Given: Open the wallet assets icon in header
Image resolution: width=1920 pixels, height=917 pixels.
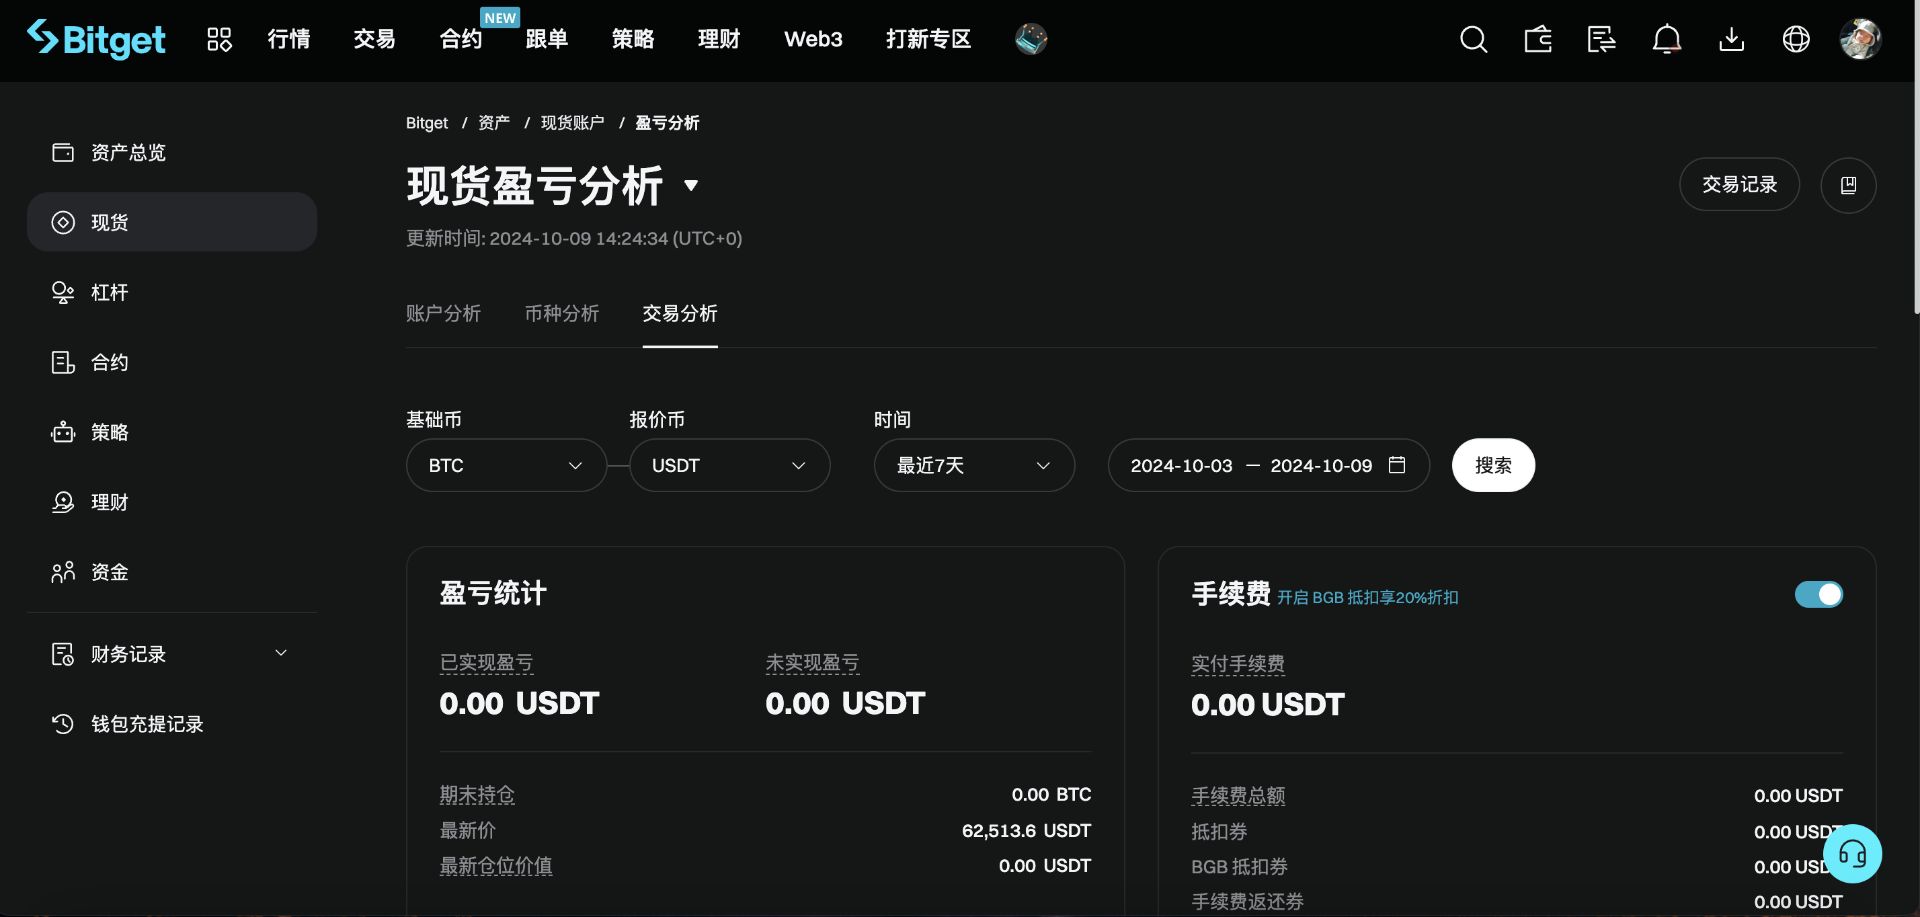Looking at the screenshot, I should [1538, 39].
